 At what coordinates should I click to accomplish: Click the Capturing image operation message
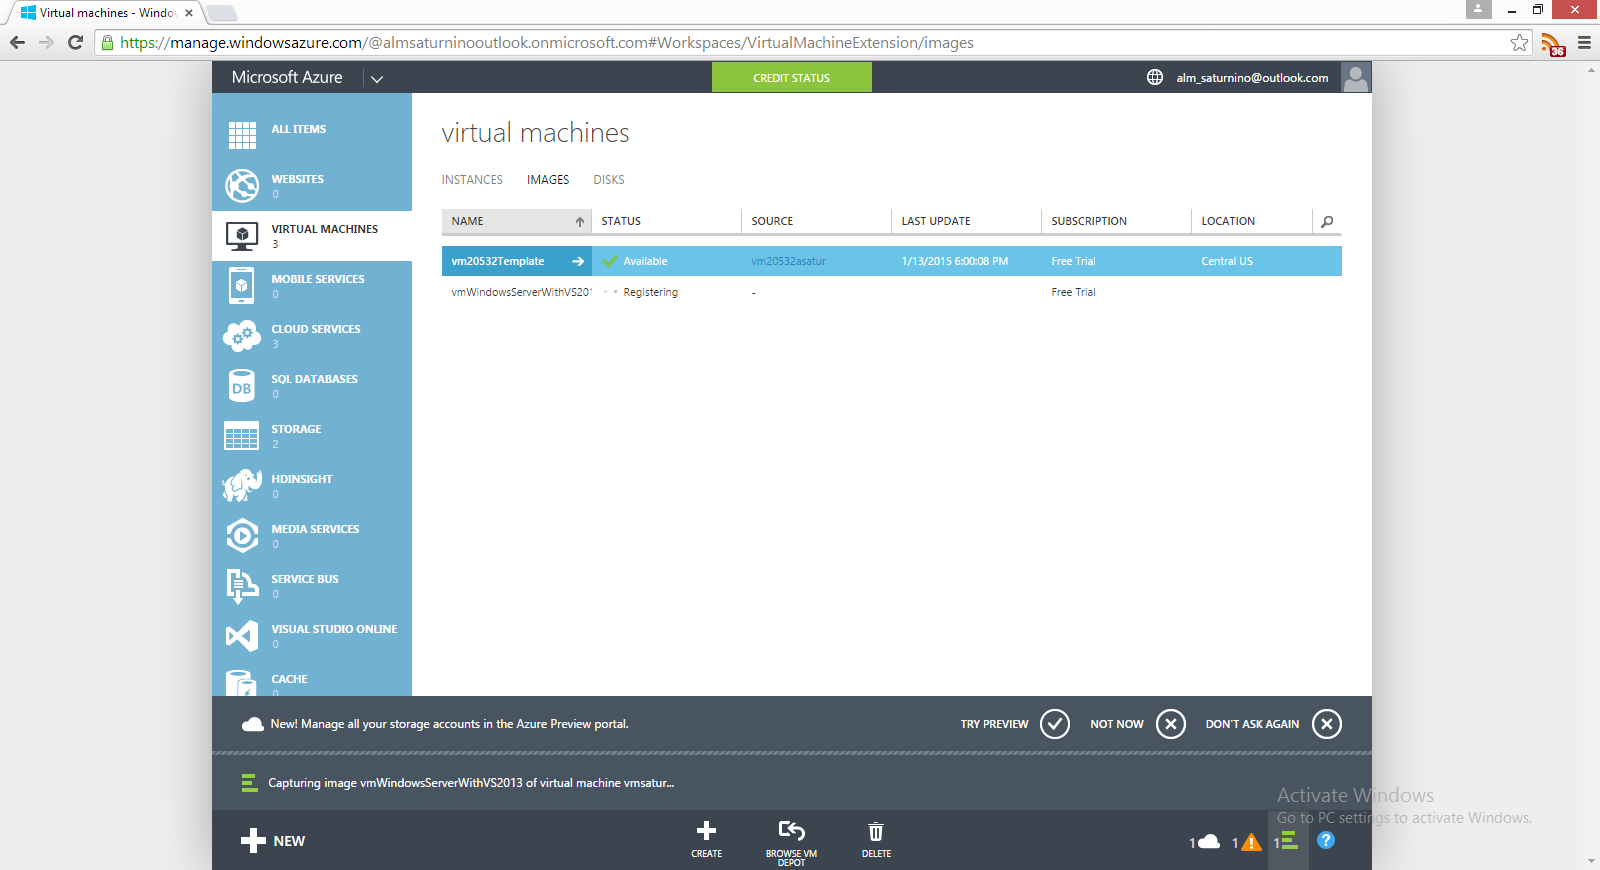[x=471, y=783]
